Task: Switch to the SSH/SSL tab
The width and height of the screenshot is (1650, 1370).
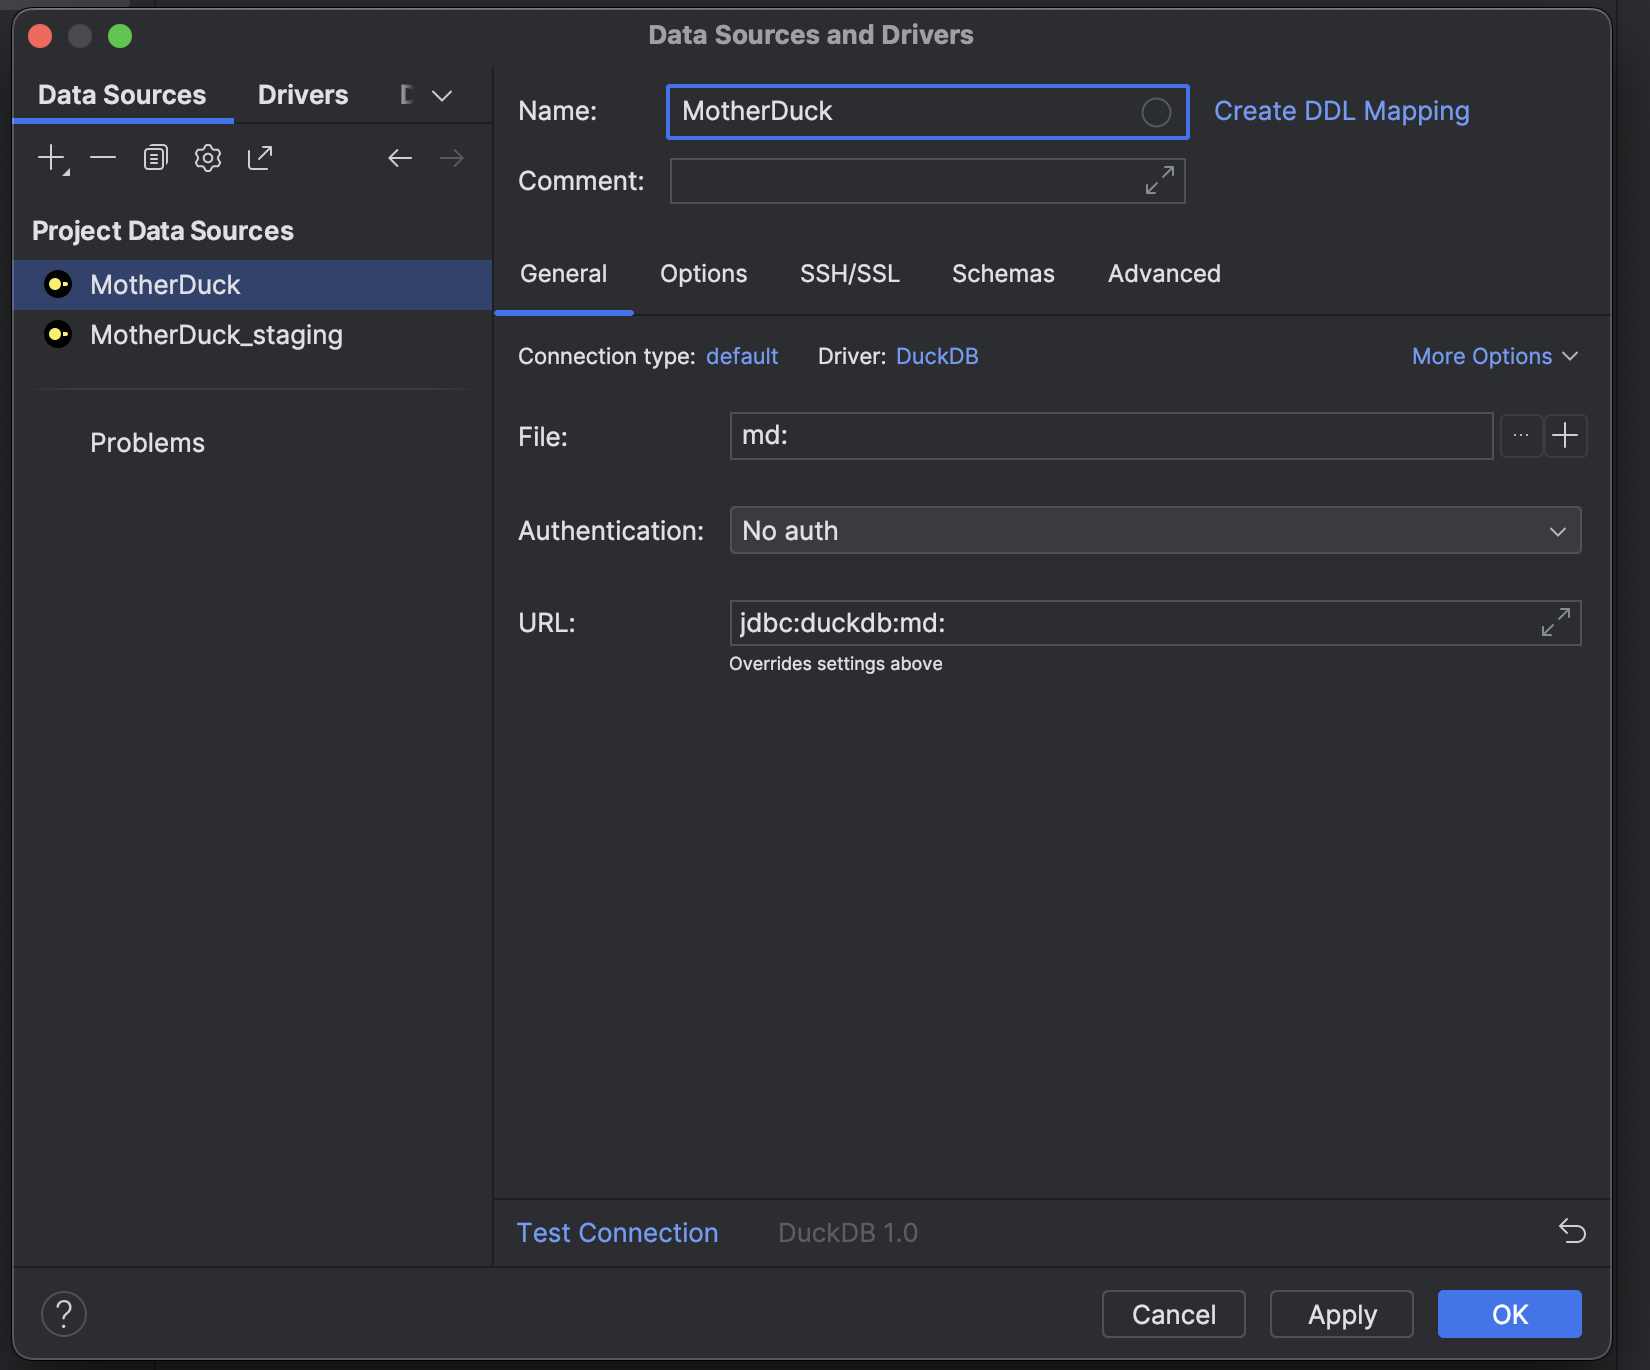Action: (x=850, y=274)
